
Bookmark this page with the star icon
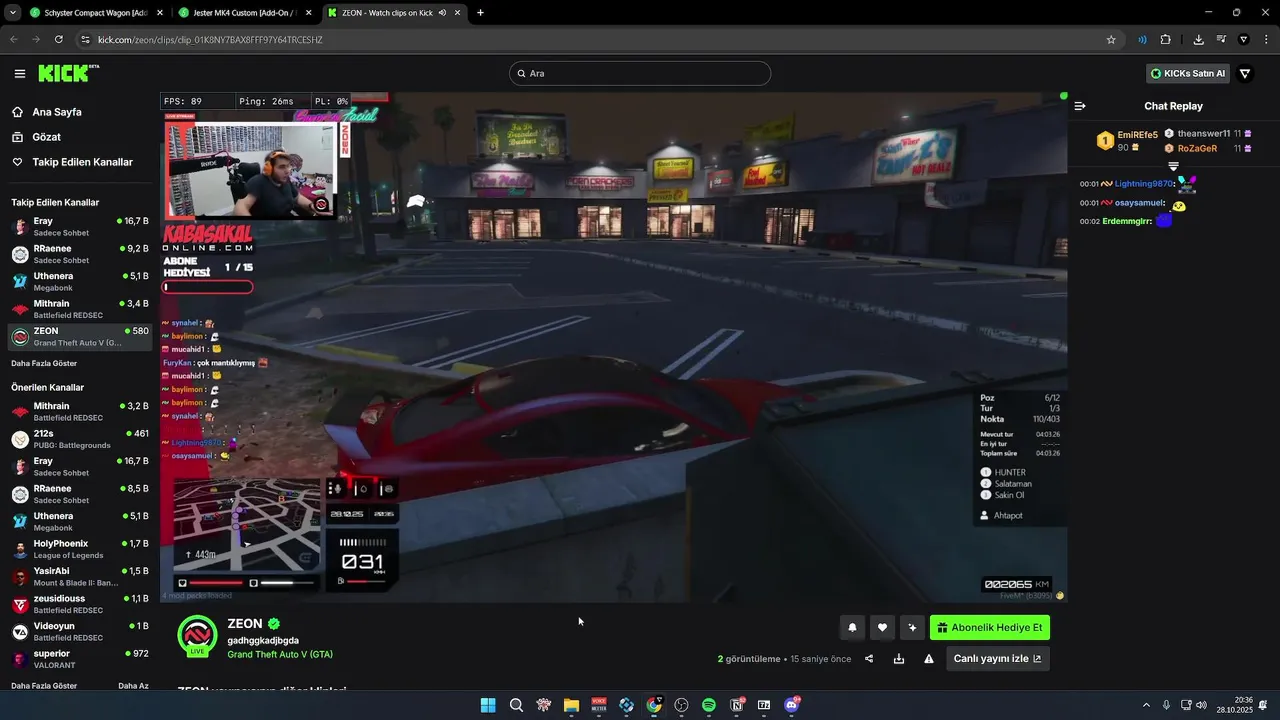1111,40
